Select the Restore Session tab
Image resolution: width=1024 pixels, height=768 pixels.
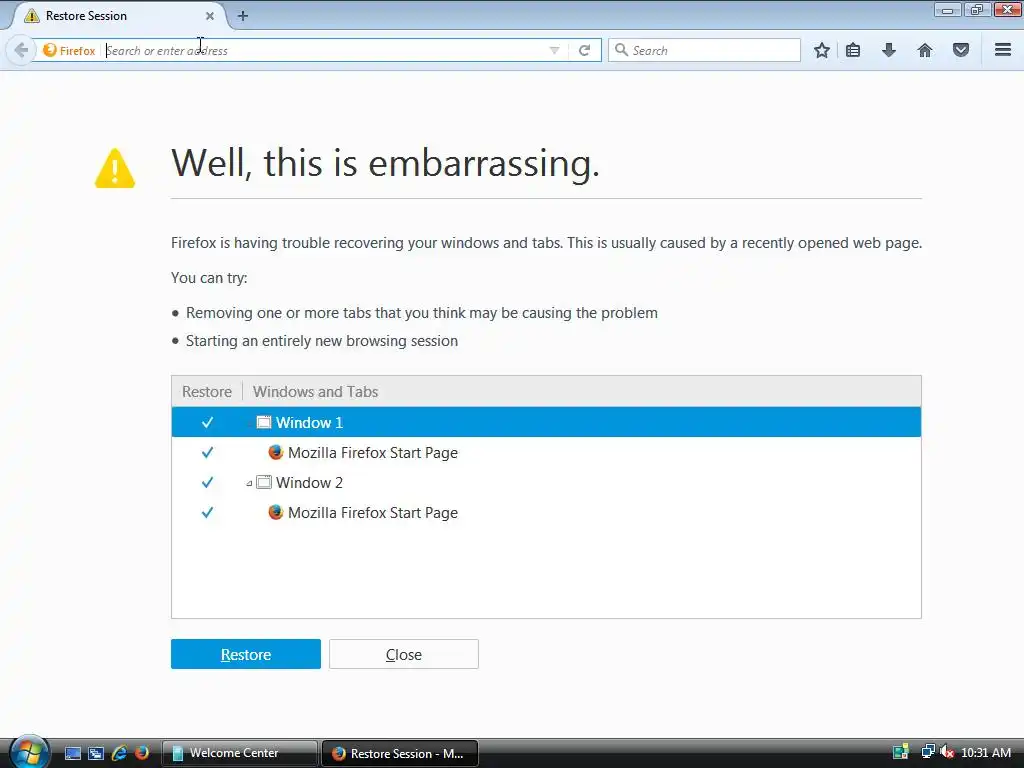coord(116,16)
